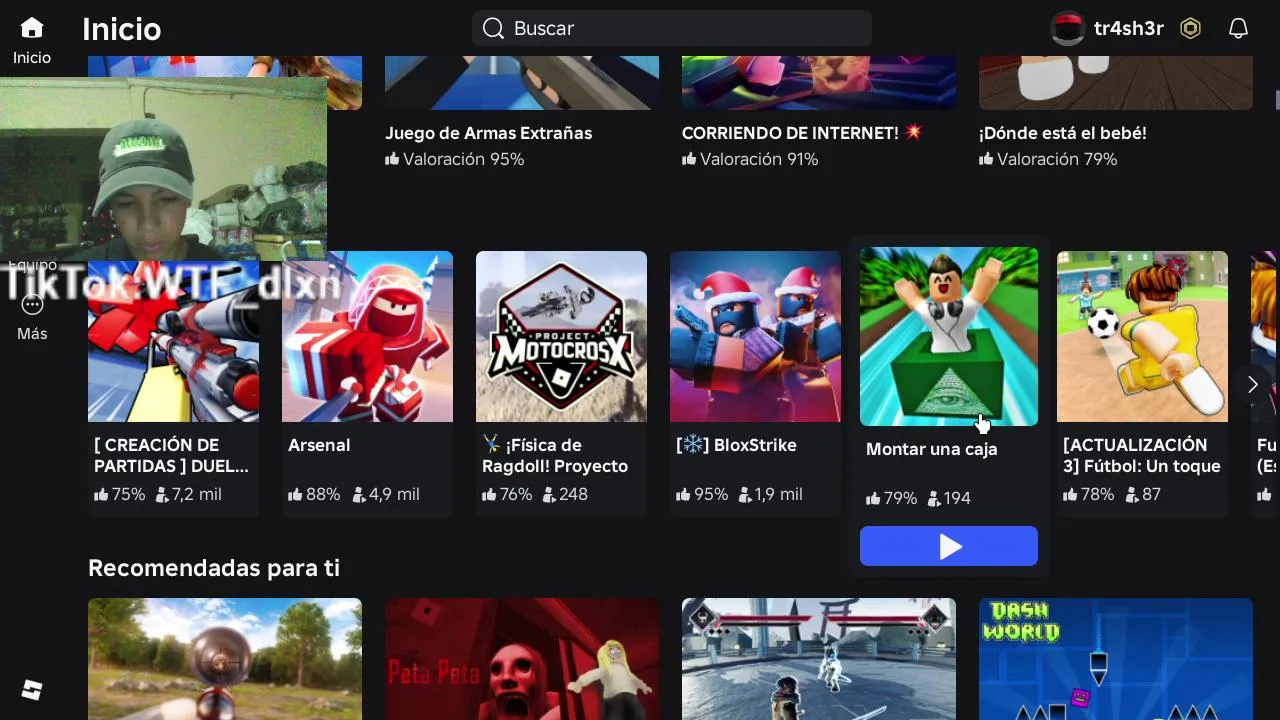Open the Fútbol: Un toque thumbnail

coord(1142,336)
